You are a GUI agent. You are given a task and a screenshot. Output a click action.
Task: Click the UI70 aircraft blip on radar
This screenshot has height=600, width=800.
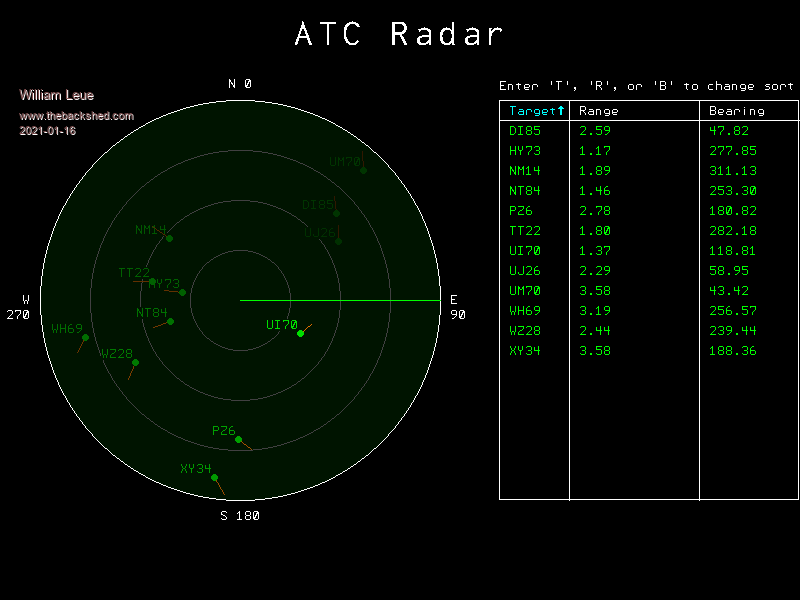(300, 333)
